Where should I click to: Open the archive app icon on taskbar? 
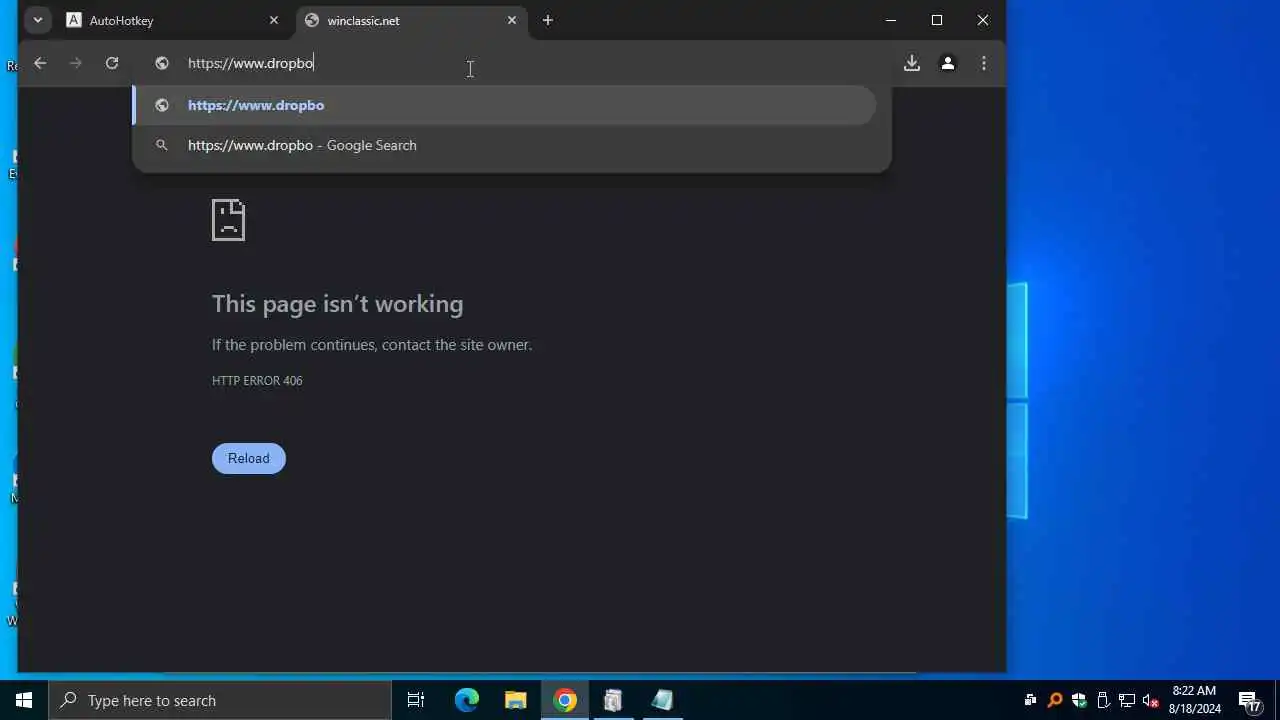tap(613, 700)
